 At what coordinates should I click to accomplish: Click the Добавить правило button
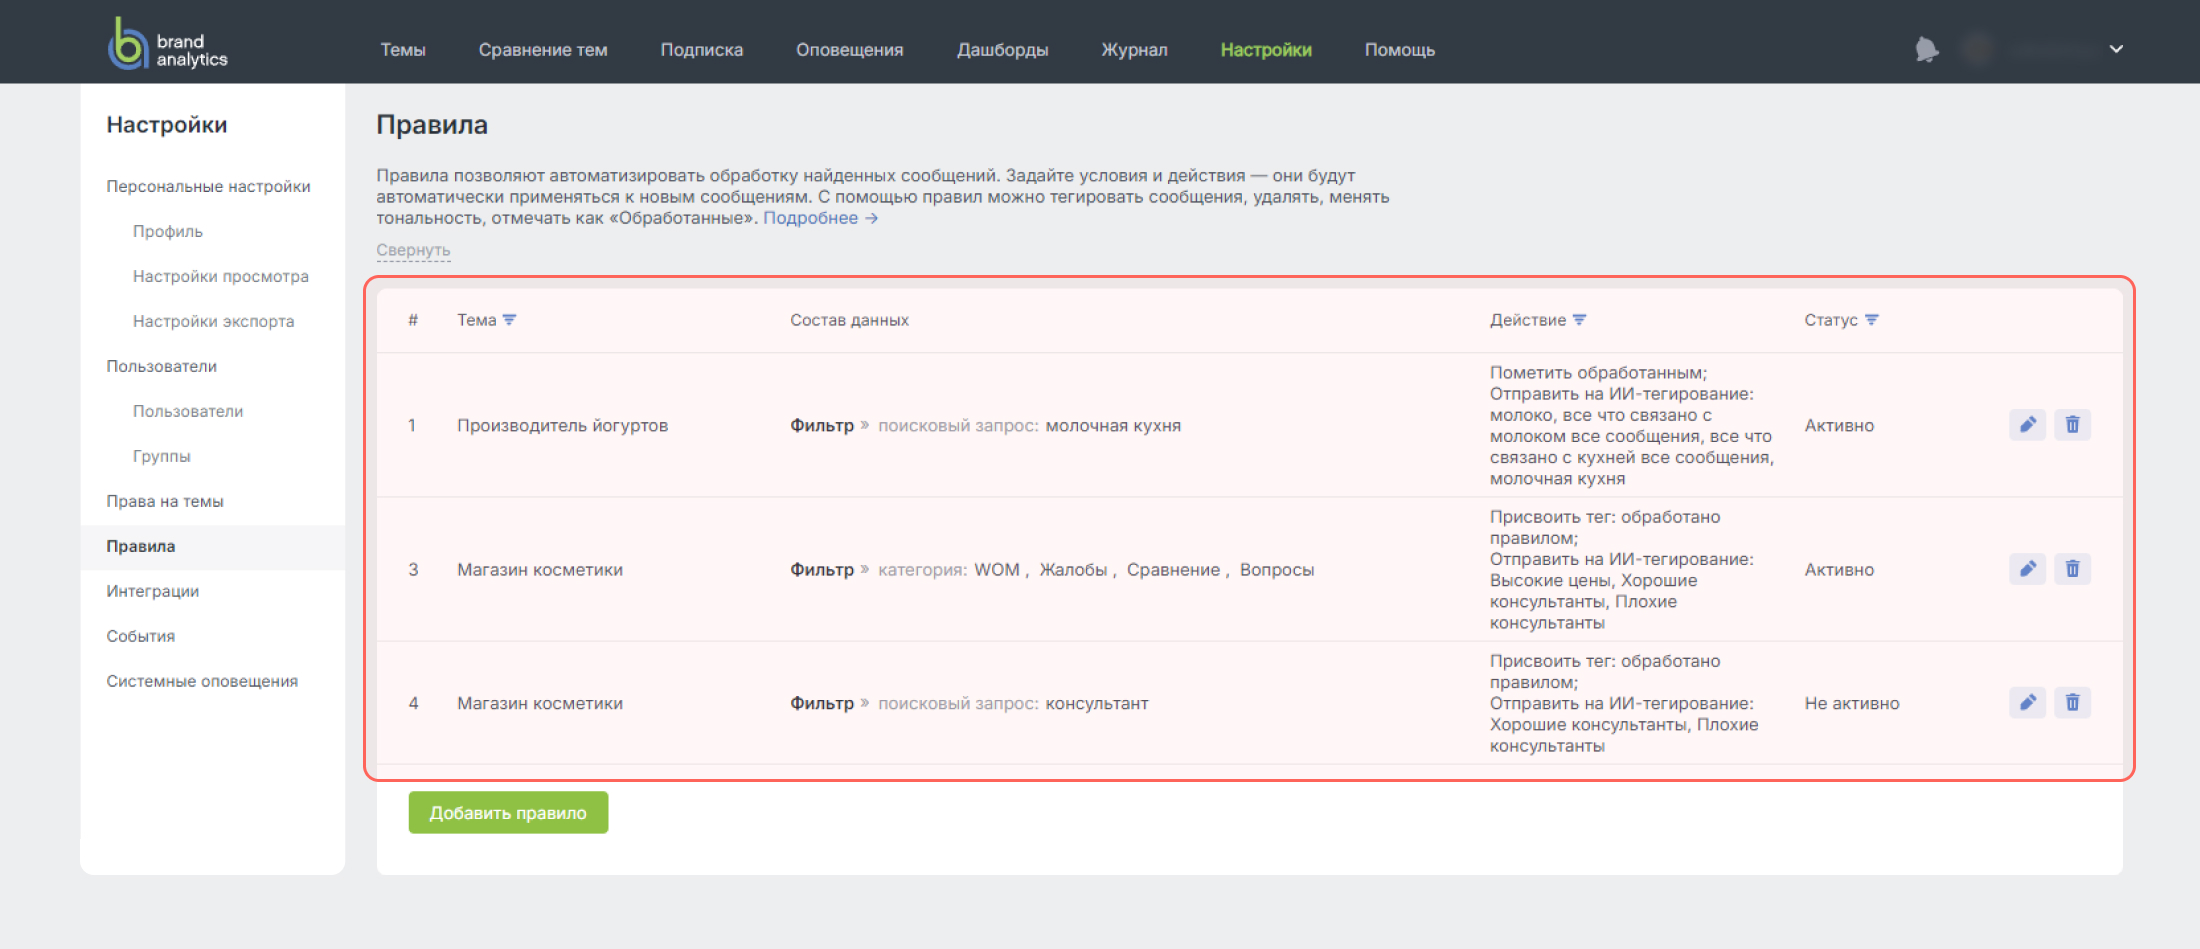tap(508, 813)
